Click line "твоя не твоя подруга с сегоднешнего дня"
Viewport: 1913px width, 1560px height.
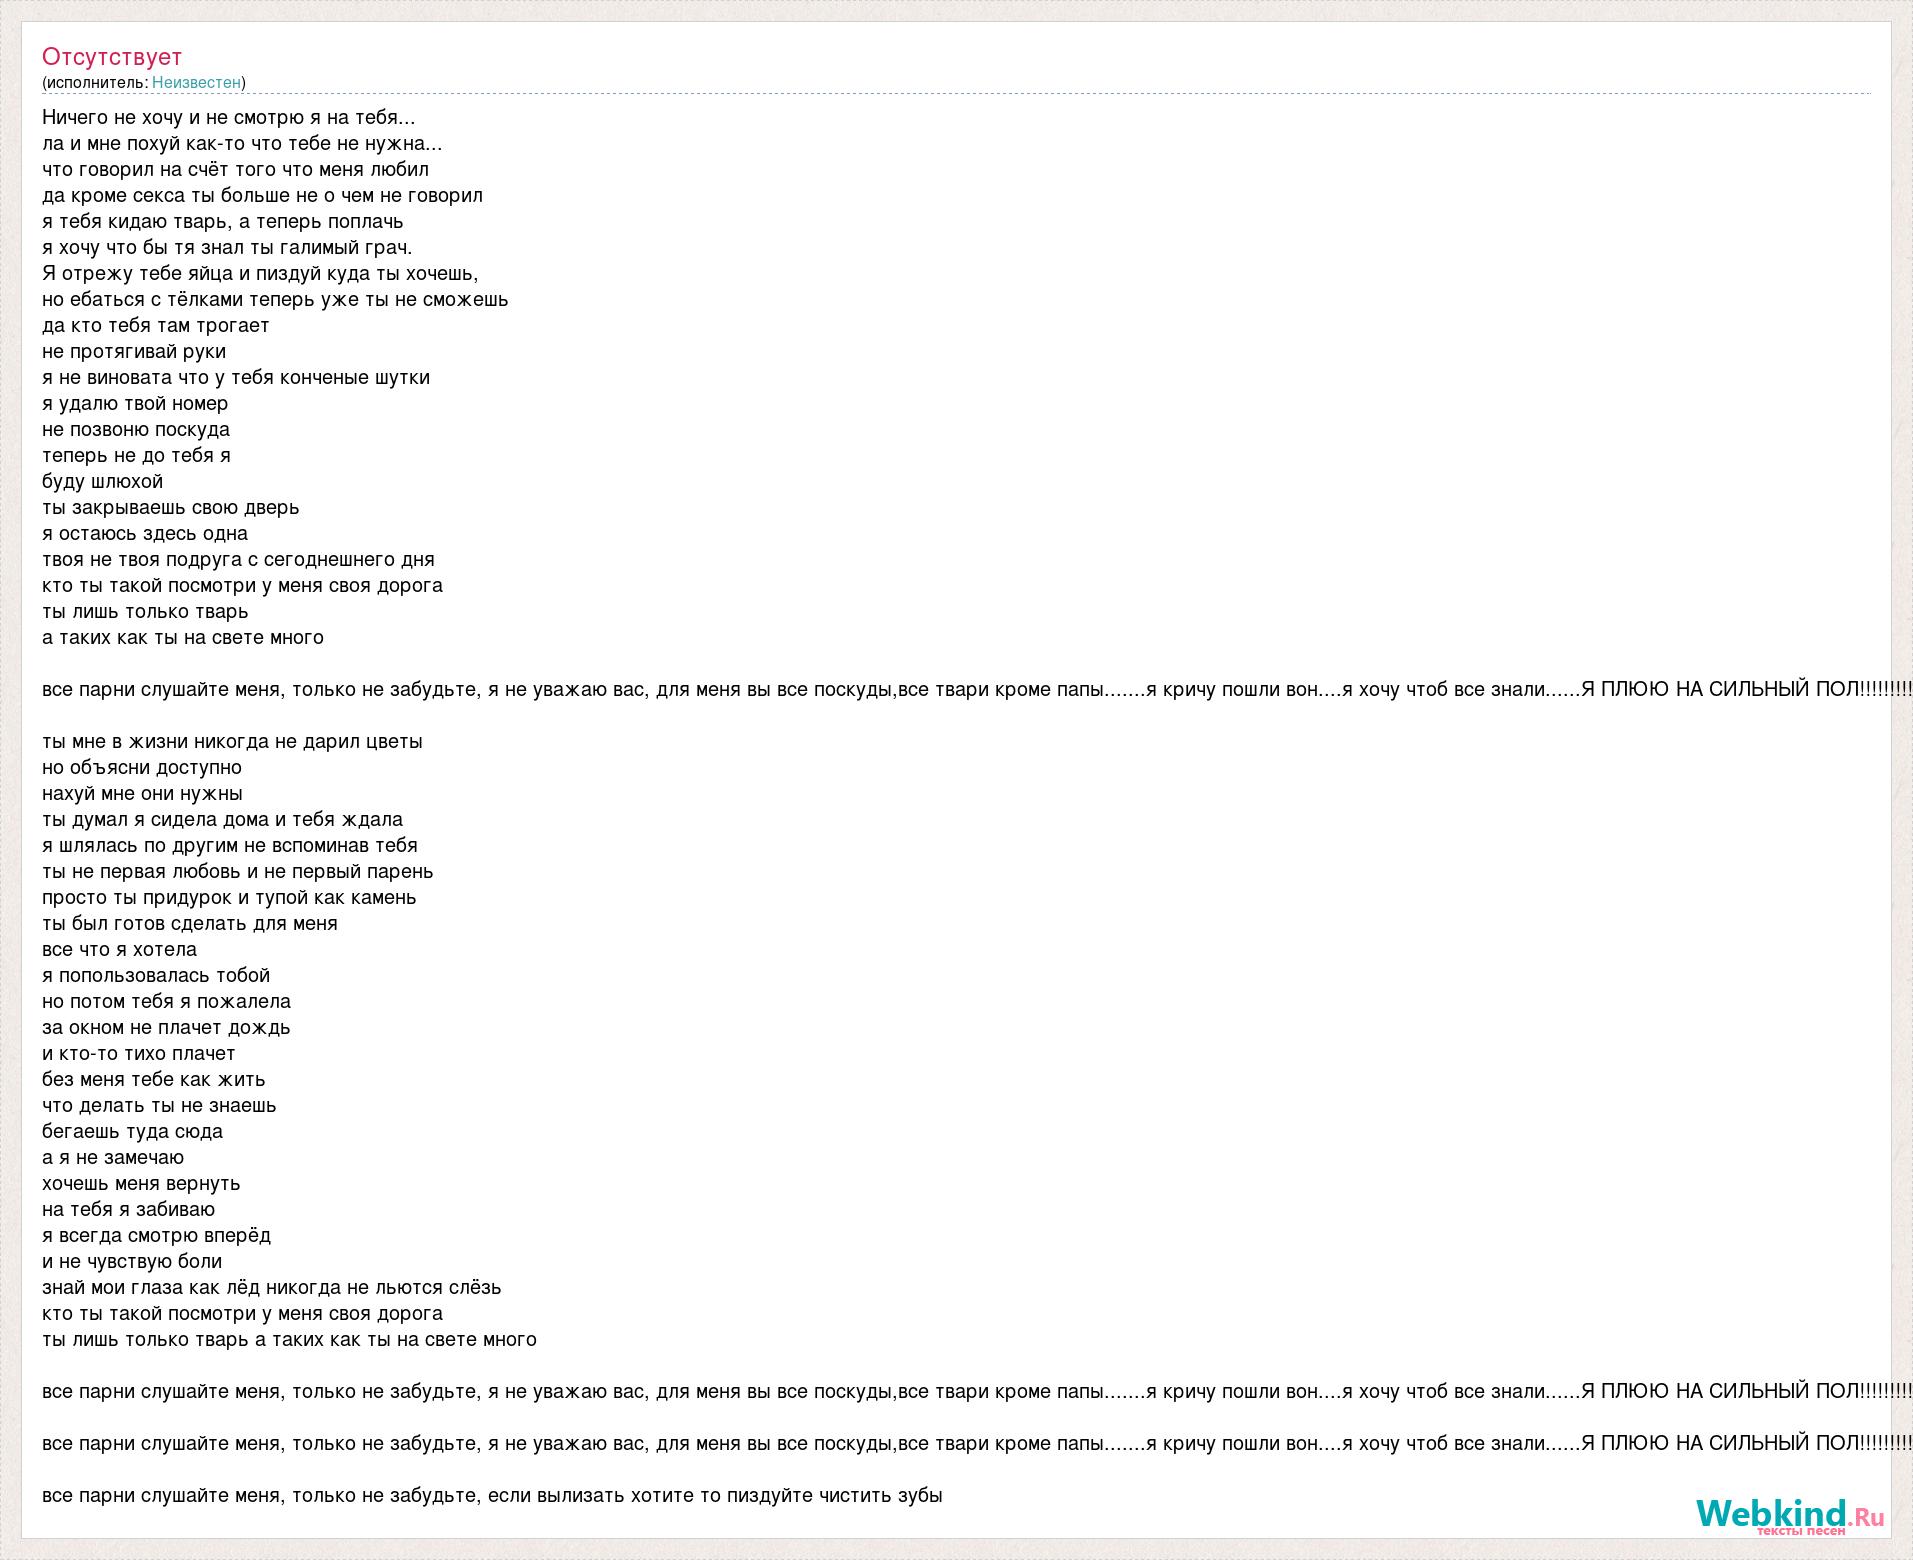pos(238,560)
